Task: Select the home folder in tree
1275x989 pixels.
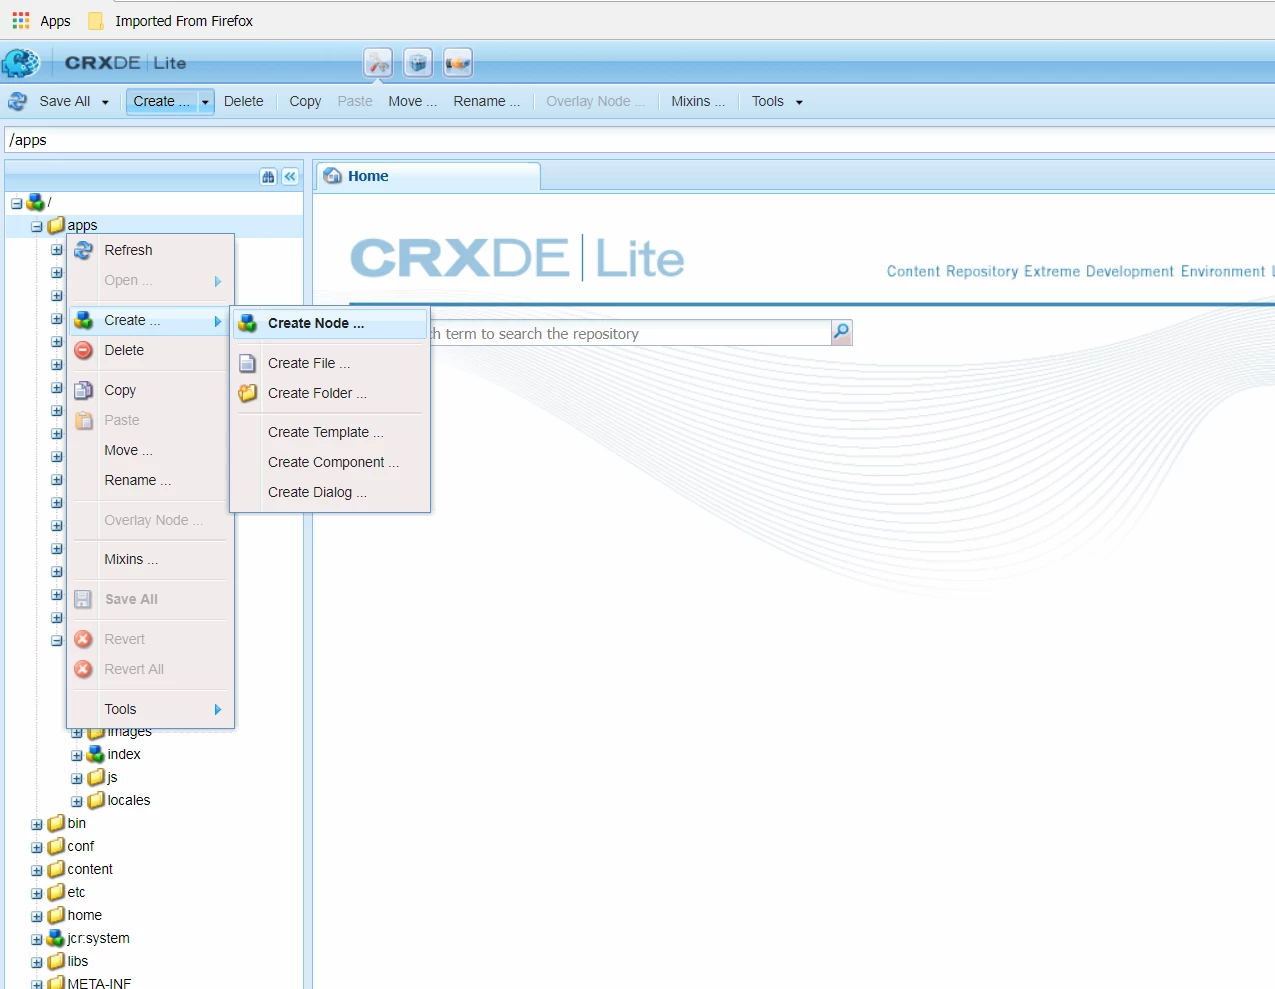Action: click(x=84, y=915)
